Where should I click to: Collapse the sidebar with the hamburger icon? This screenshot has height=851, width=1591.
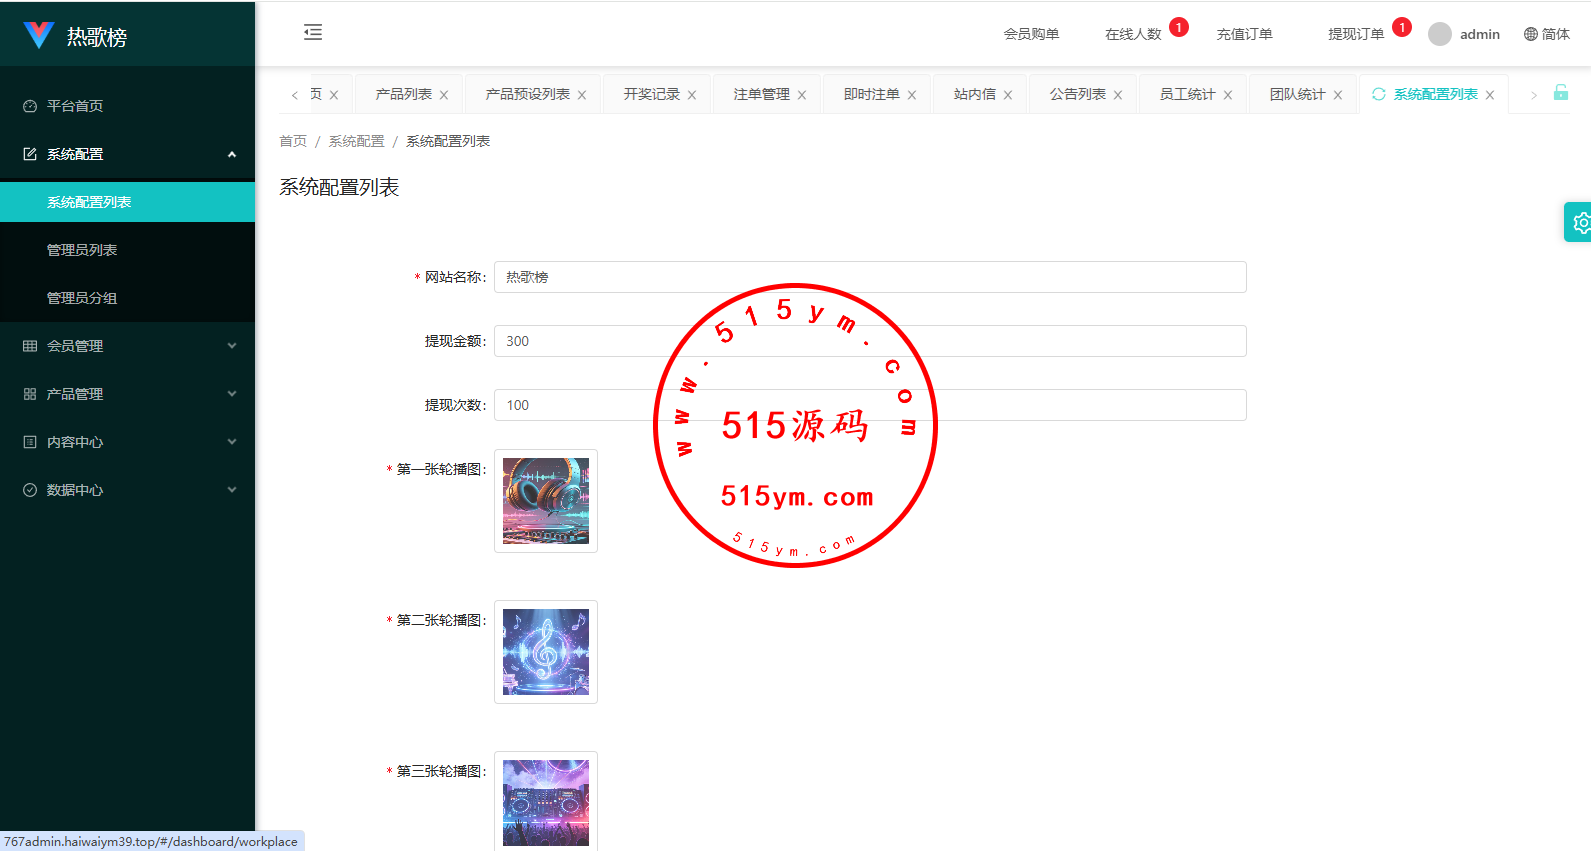pos(313,32)
